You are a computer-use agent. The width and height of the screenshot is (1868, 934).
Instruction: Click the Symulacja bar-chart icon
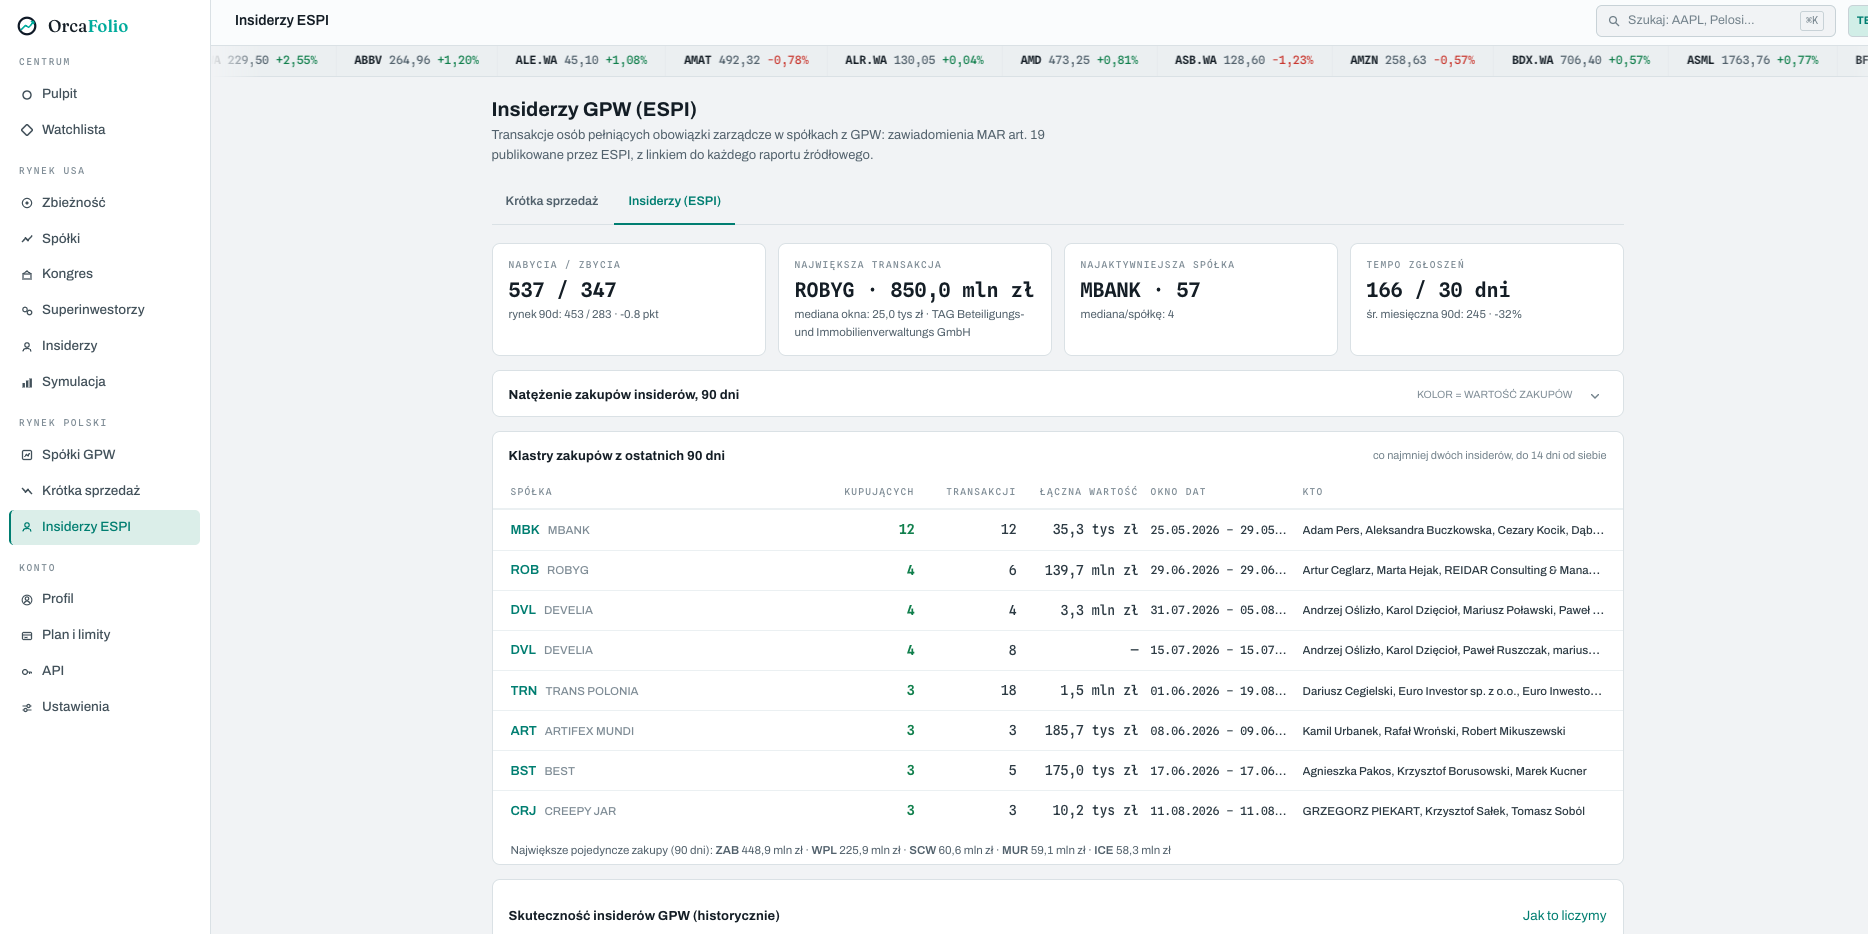[27, 382]
